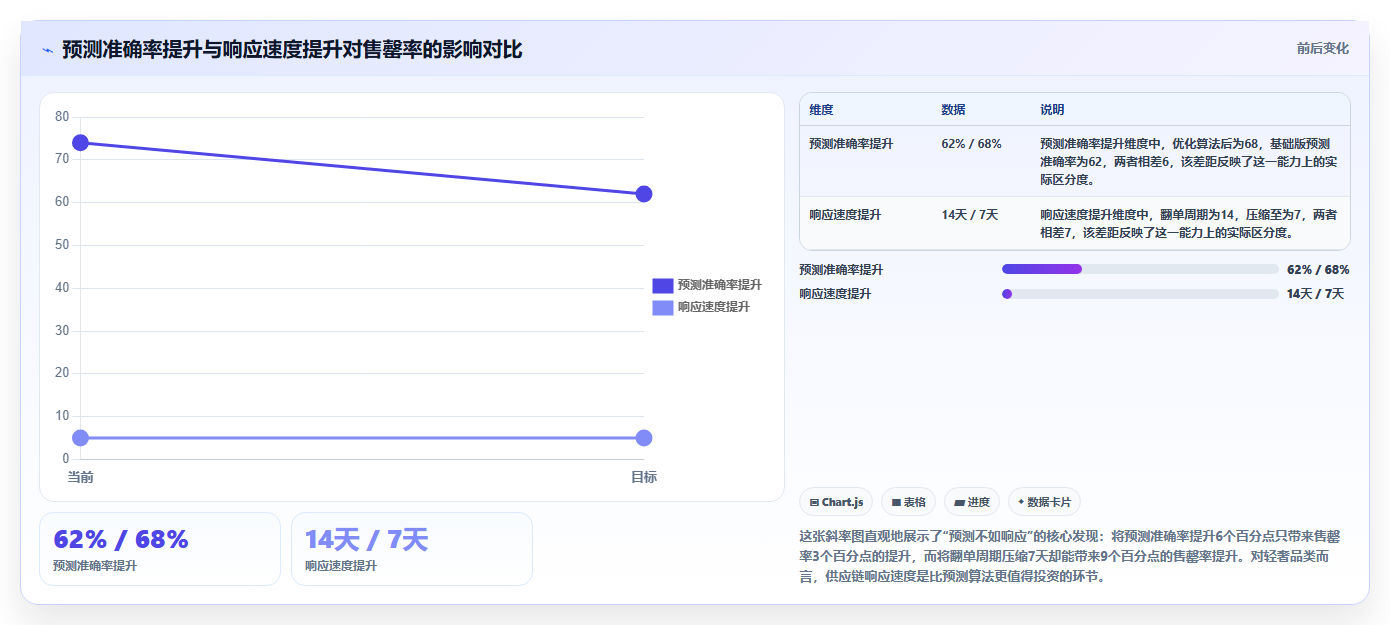Click the 62% / 68% value beside progress bar
This screenshot has height=625, width=1390.
point(1318,269)
